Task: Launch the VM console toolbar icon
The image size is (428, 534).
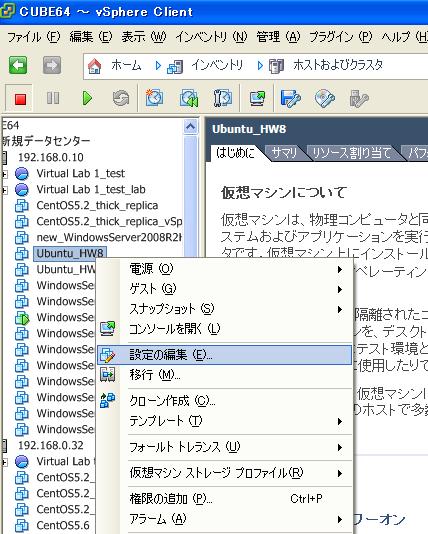Action: click(x=257, y=98)
